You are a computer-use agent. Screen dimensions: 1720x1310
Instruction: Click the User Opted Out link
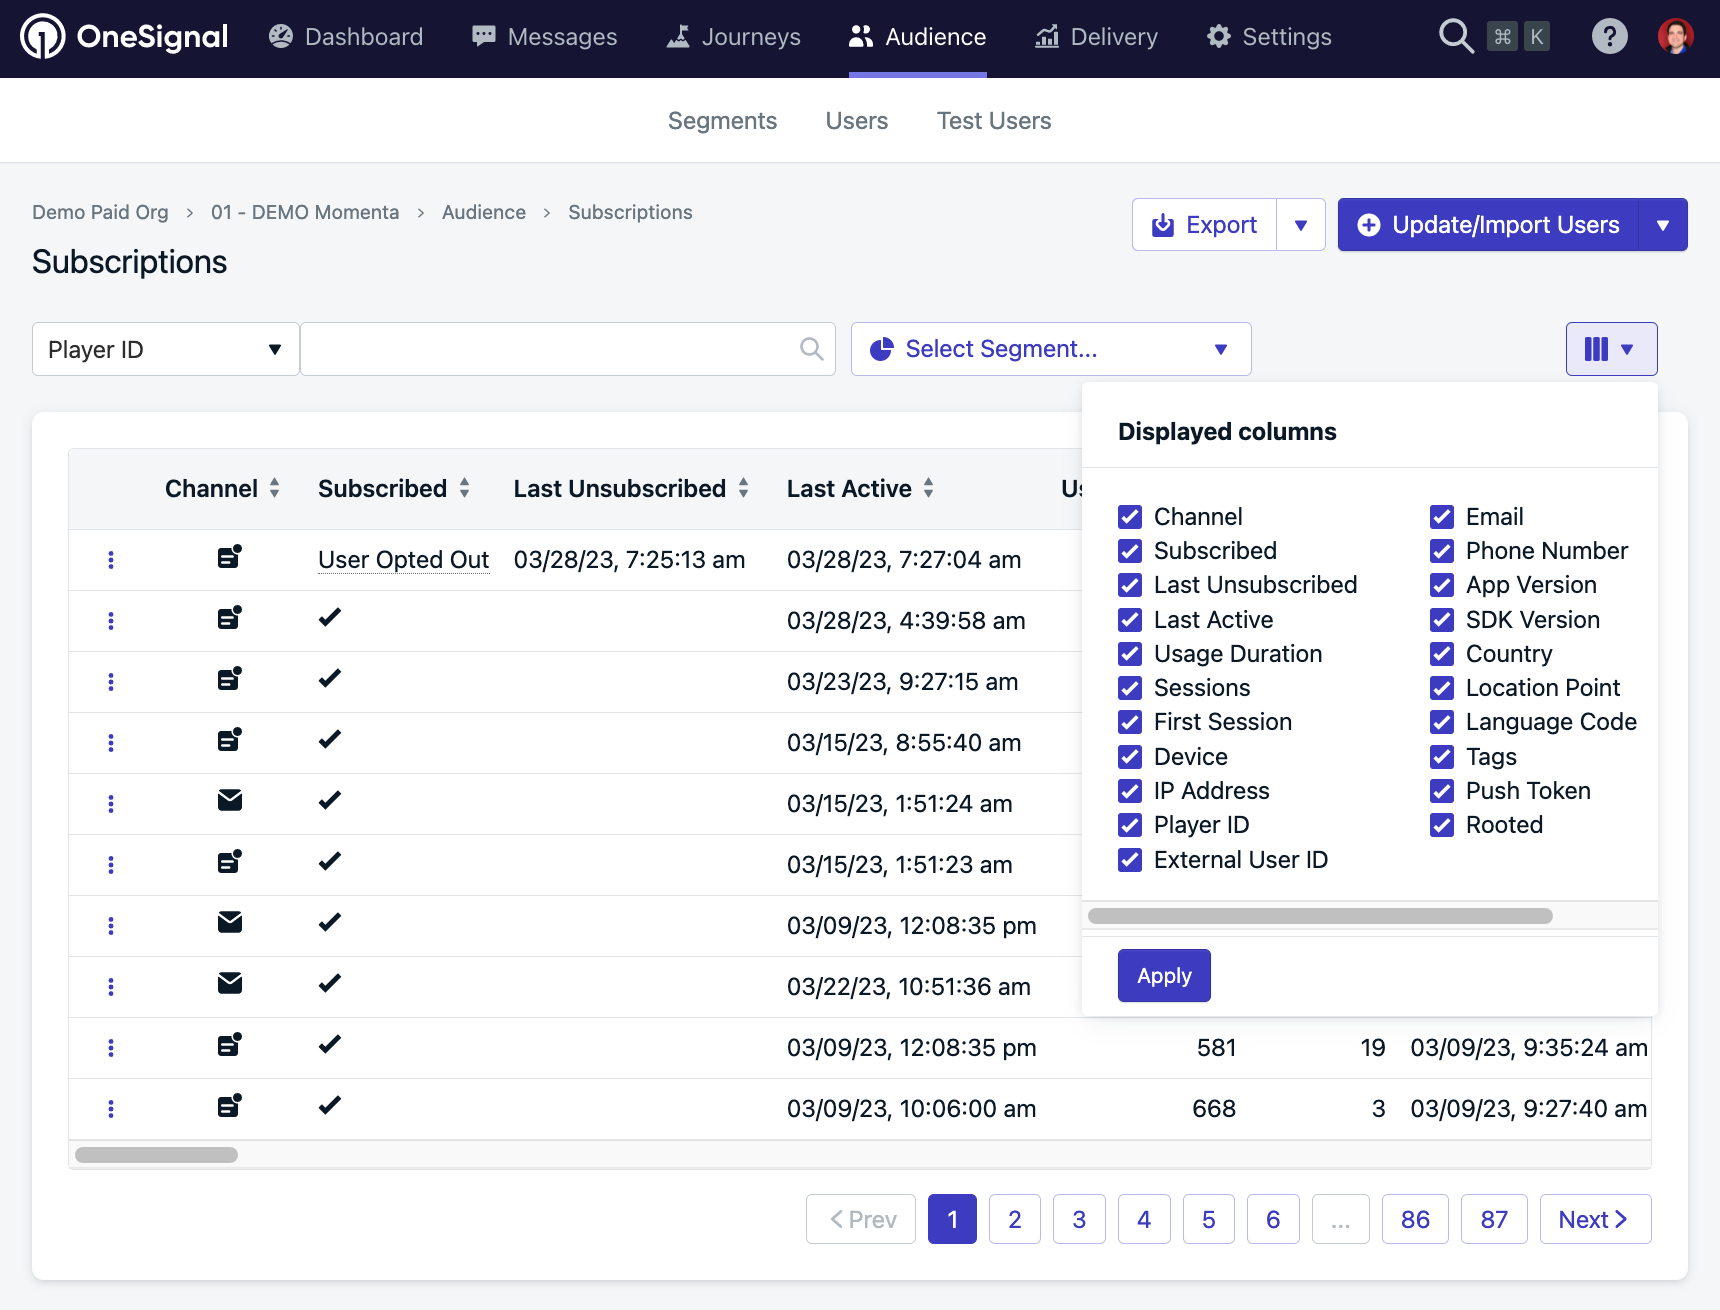(403, 560)
